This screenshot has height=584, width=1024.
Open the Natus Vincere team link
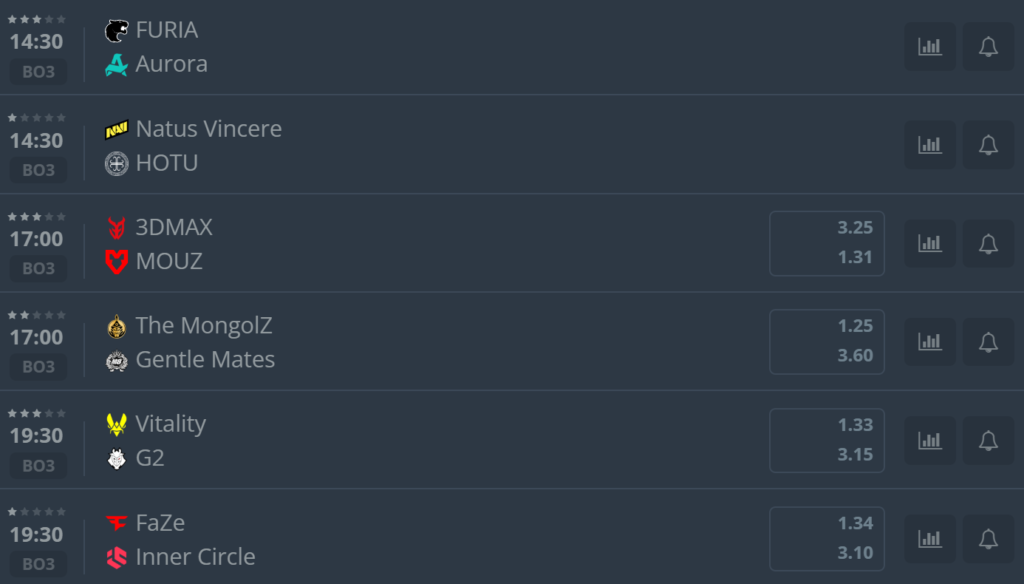click(x=208, y=129)
